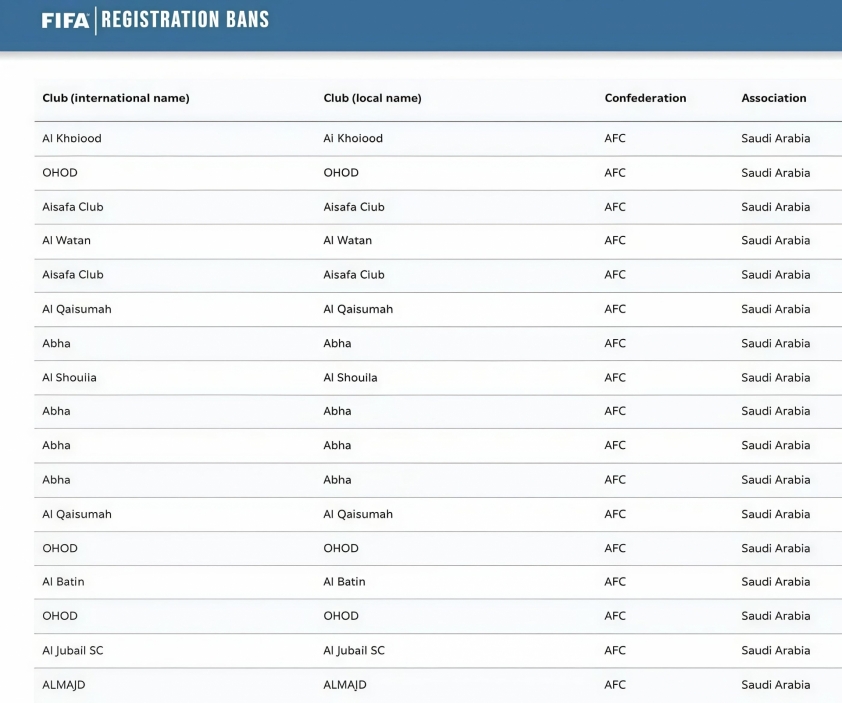Click ALMAJD in local name column
842x703 pixels.
(x=345, y=684)
